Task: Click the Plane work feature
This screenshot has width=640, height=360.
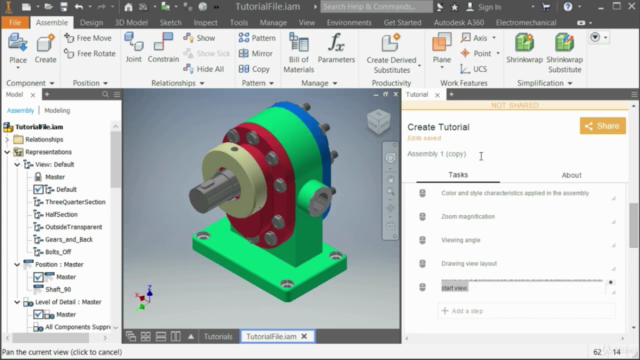Action: coord(442,49)
